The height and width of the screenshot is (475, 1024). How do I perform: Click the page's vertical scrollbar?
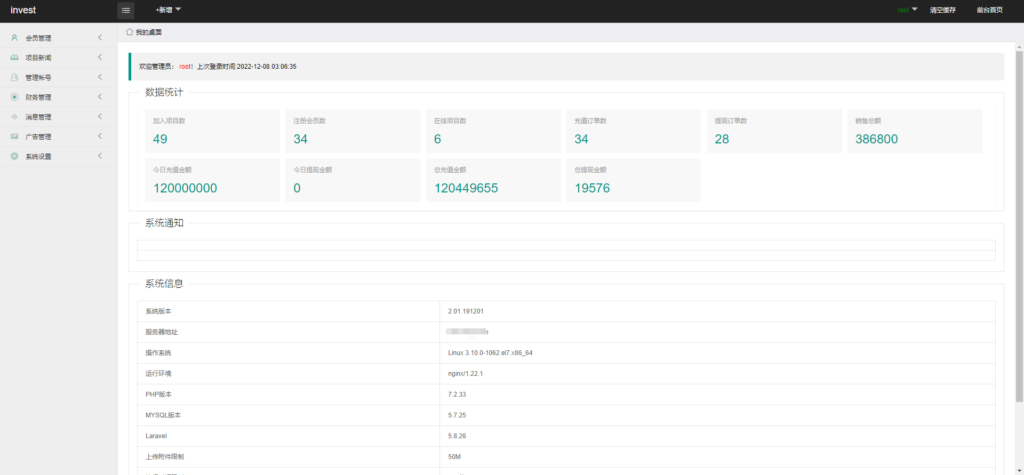click(x=1019, y=200)
